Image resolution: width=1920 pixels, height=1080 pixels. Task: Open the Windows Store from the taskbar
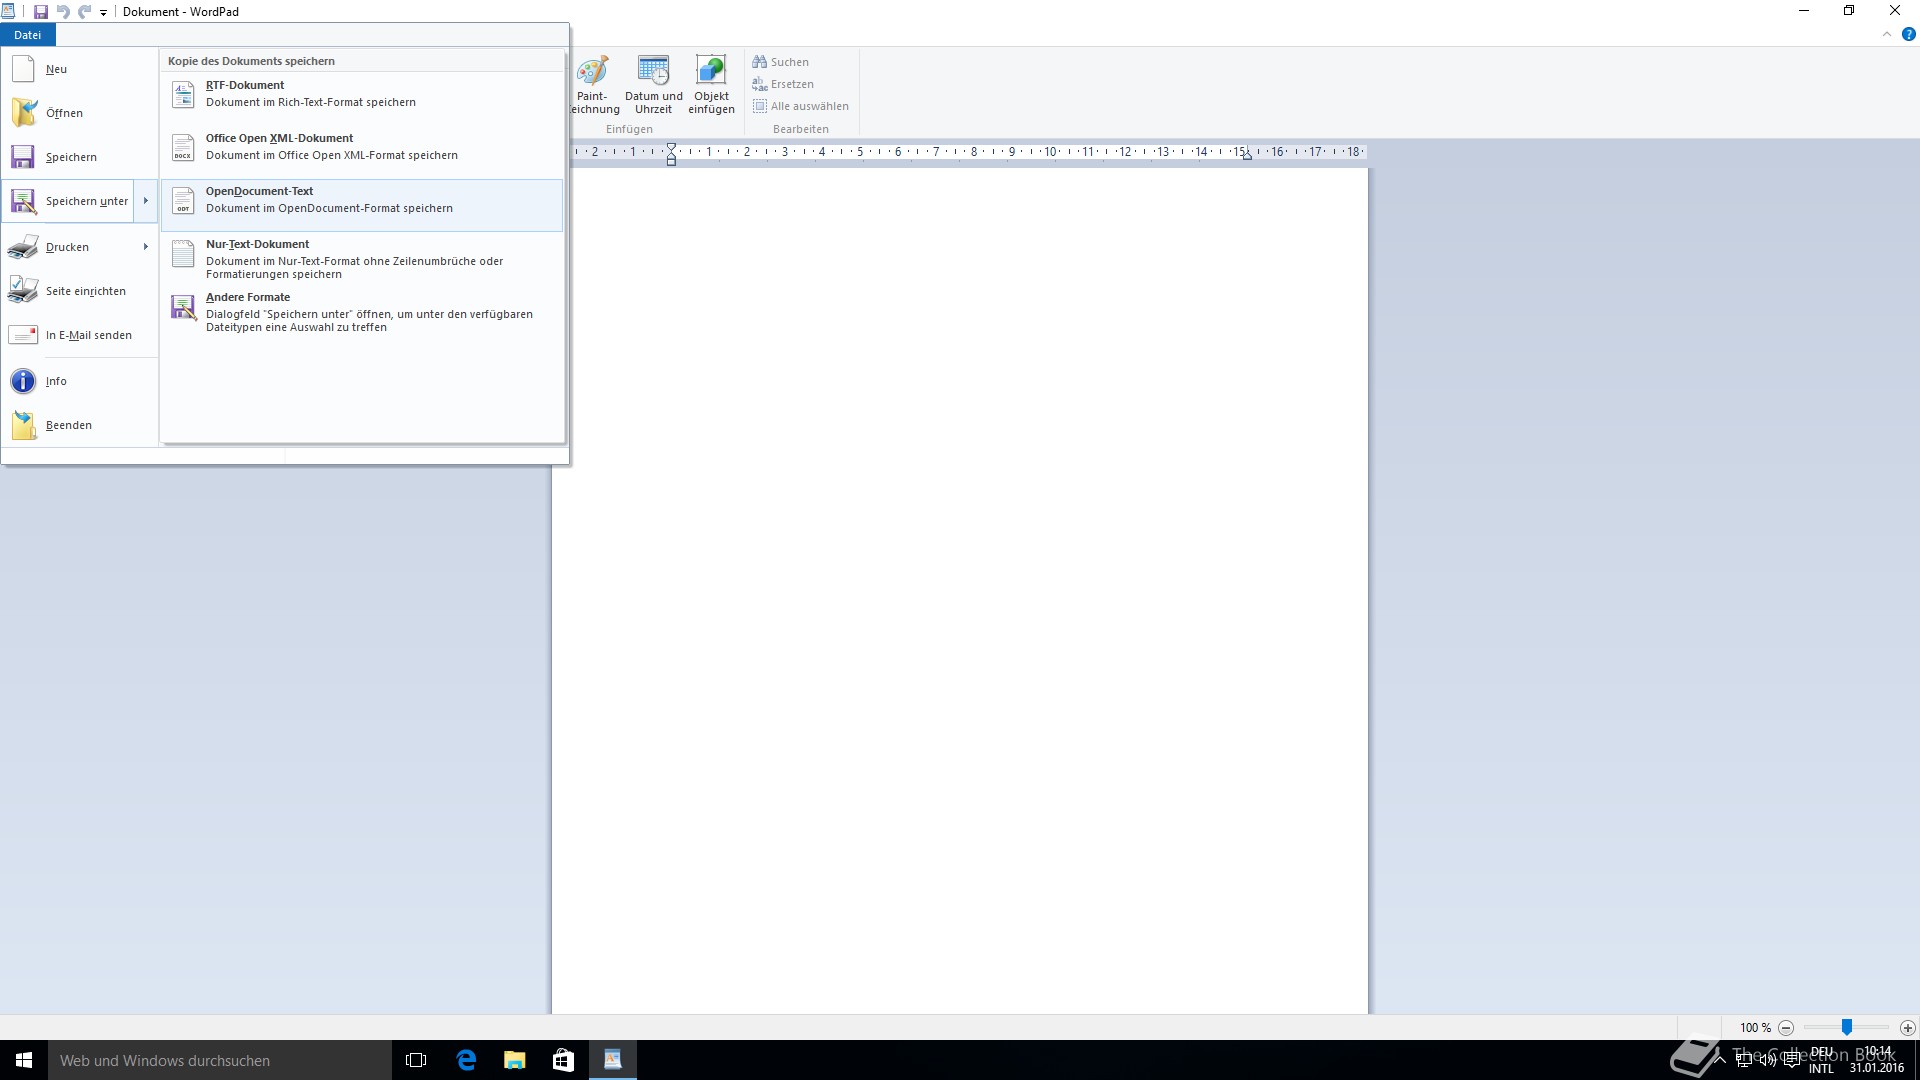pyautogui.click(x=564, y=1060)
